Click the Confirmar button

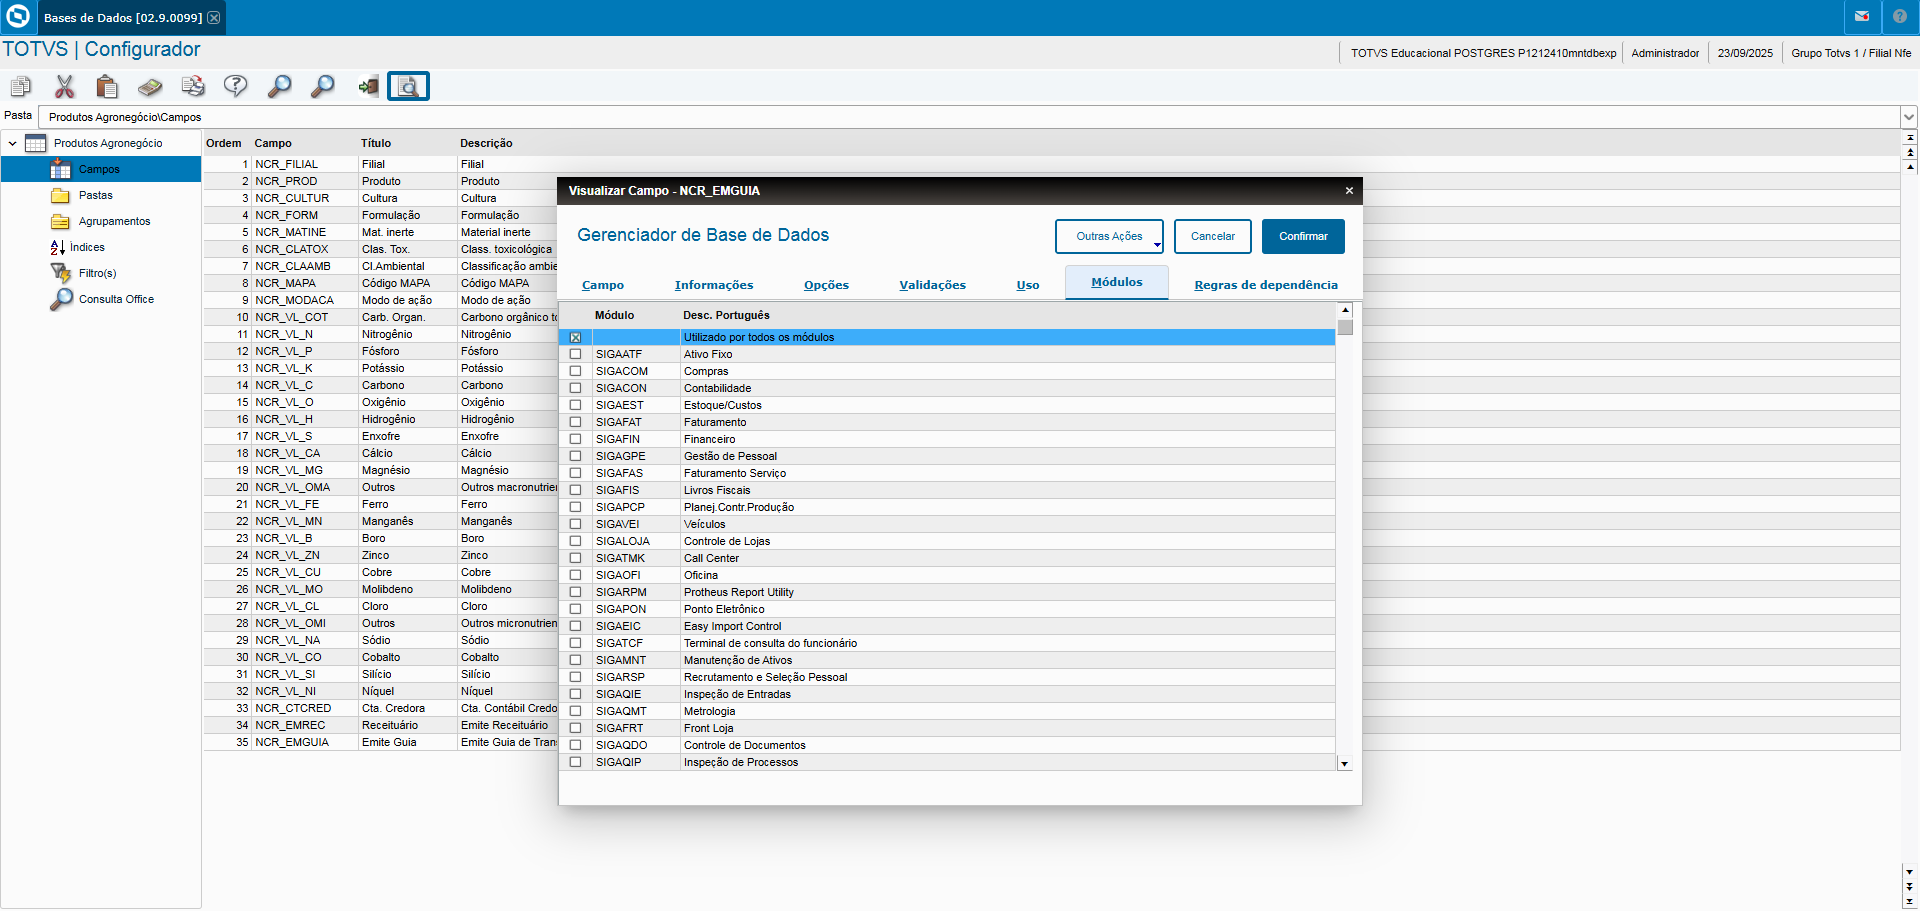tap(1303, 236)
